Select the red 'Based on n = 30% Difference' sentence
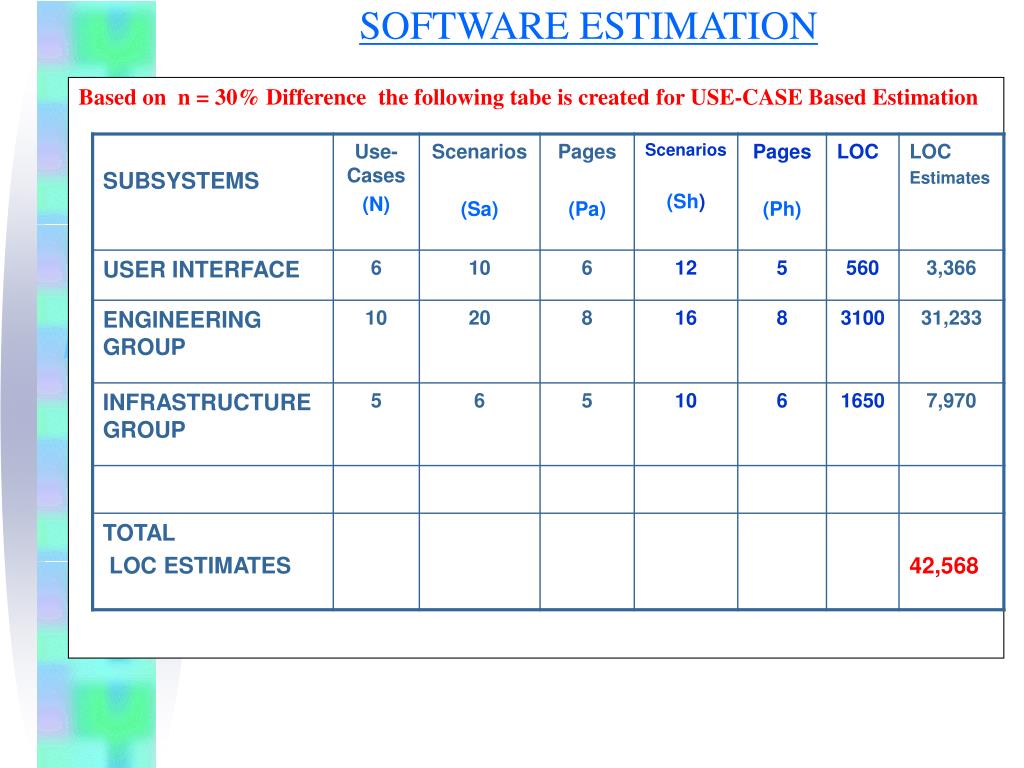The image size is (1024, 768). (528, 98)
